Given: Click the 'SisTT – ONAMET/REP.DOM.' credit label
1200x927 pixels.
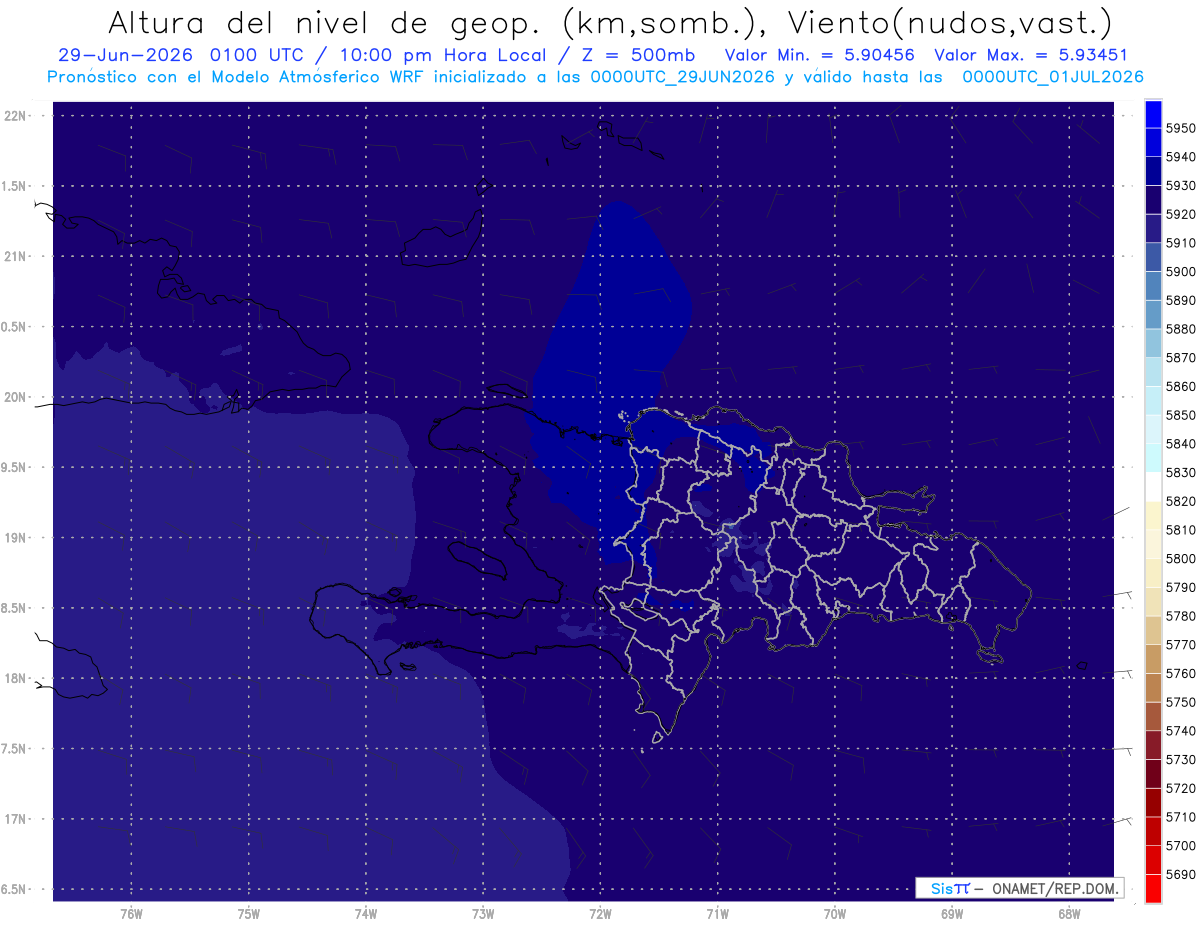Looking at the screenshot, I should point(1019,888).
